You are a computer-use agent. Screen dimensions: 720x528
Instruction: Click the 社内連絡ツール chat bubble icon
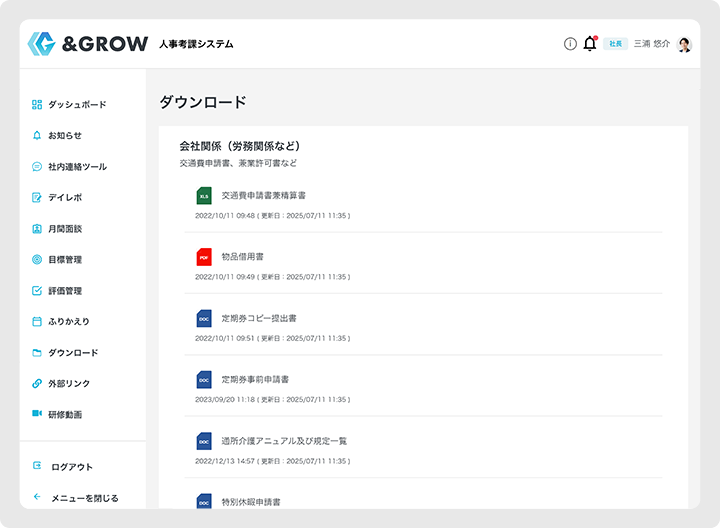tap(37, 167)
